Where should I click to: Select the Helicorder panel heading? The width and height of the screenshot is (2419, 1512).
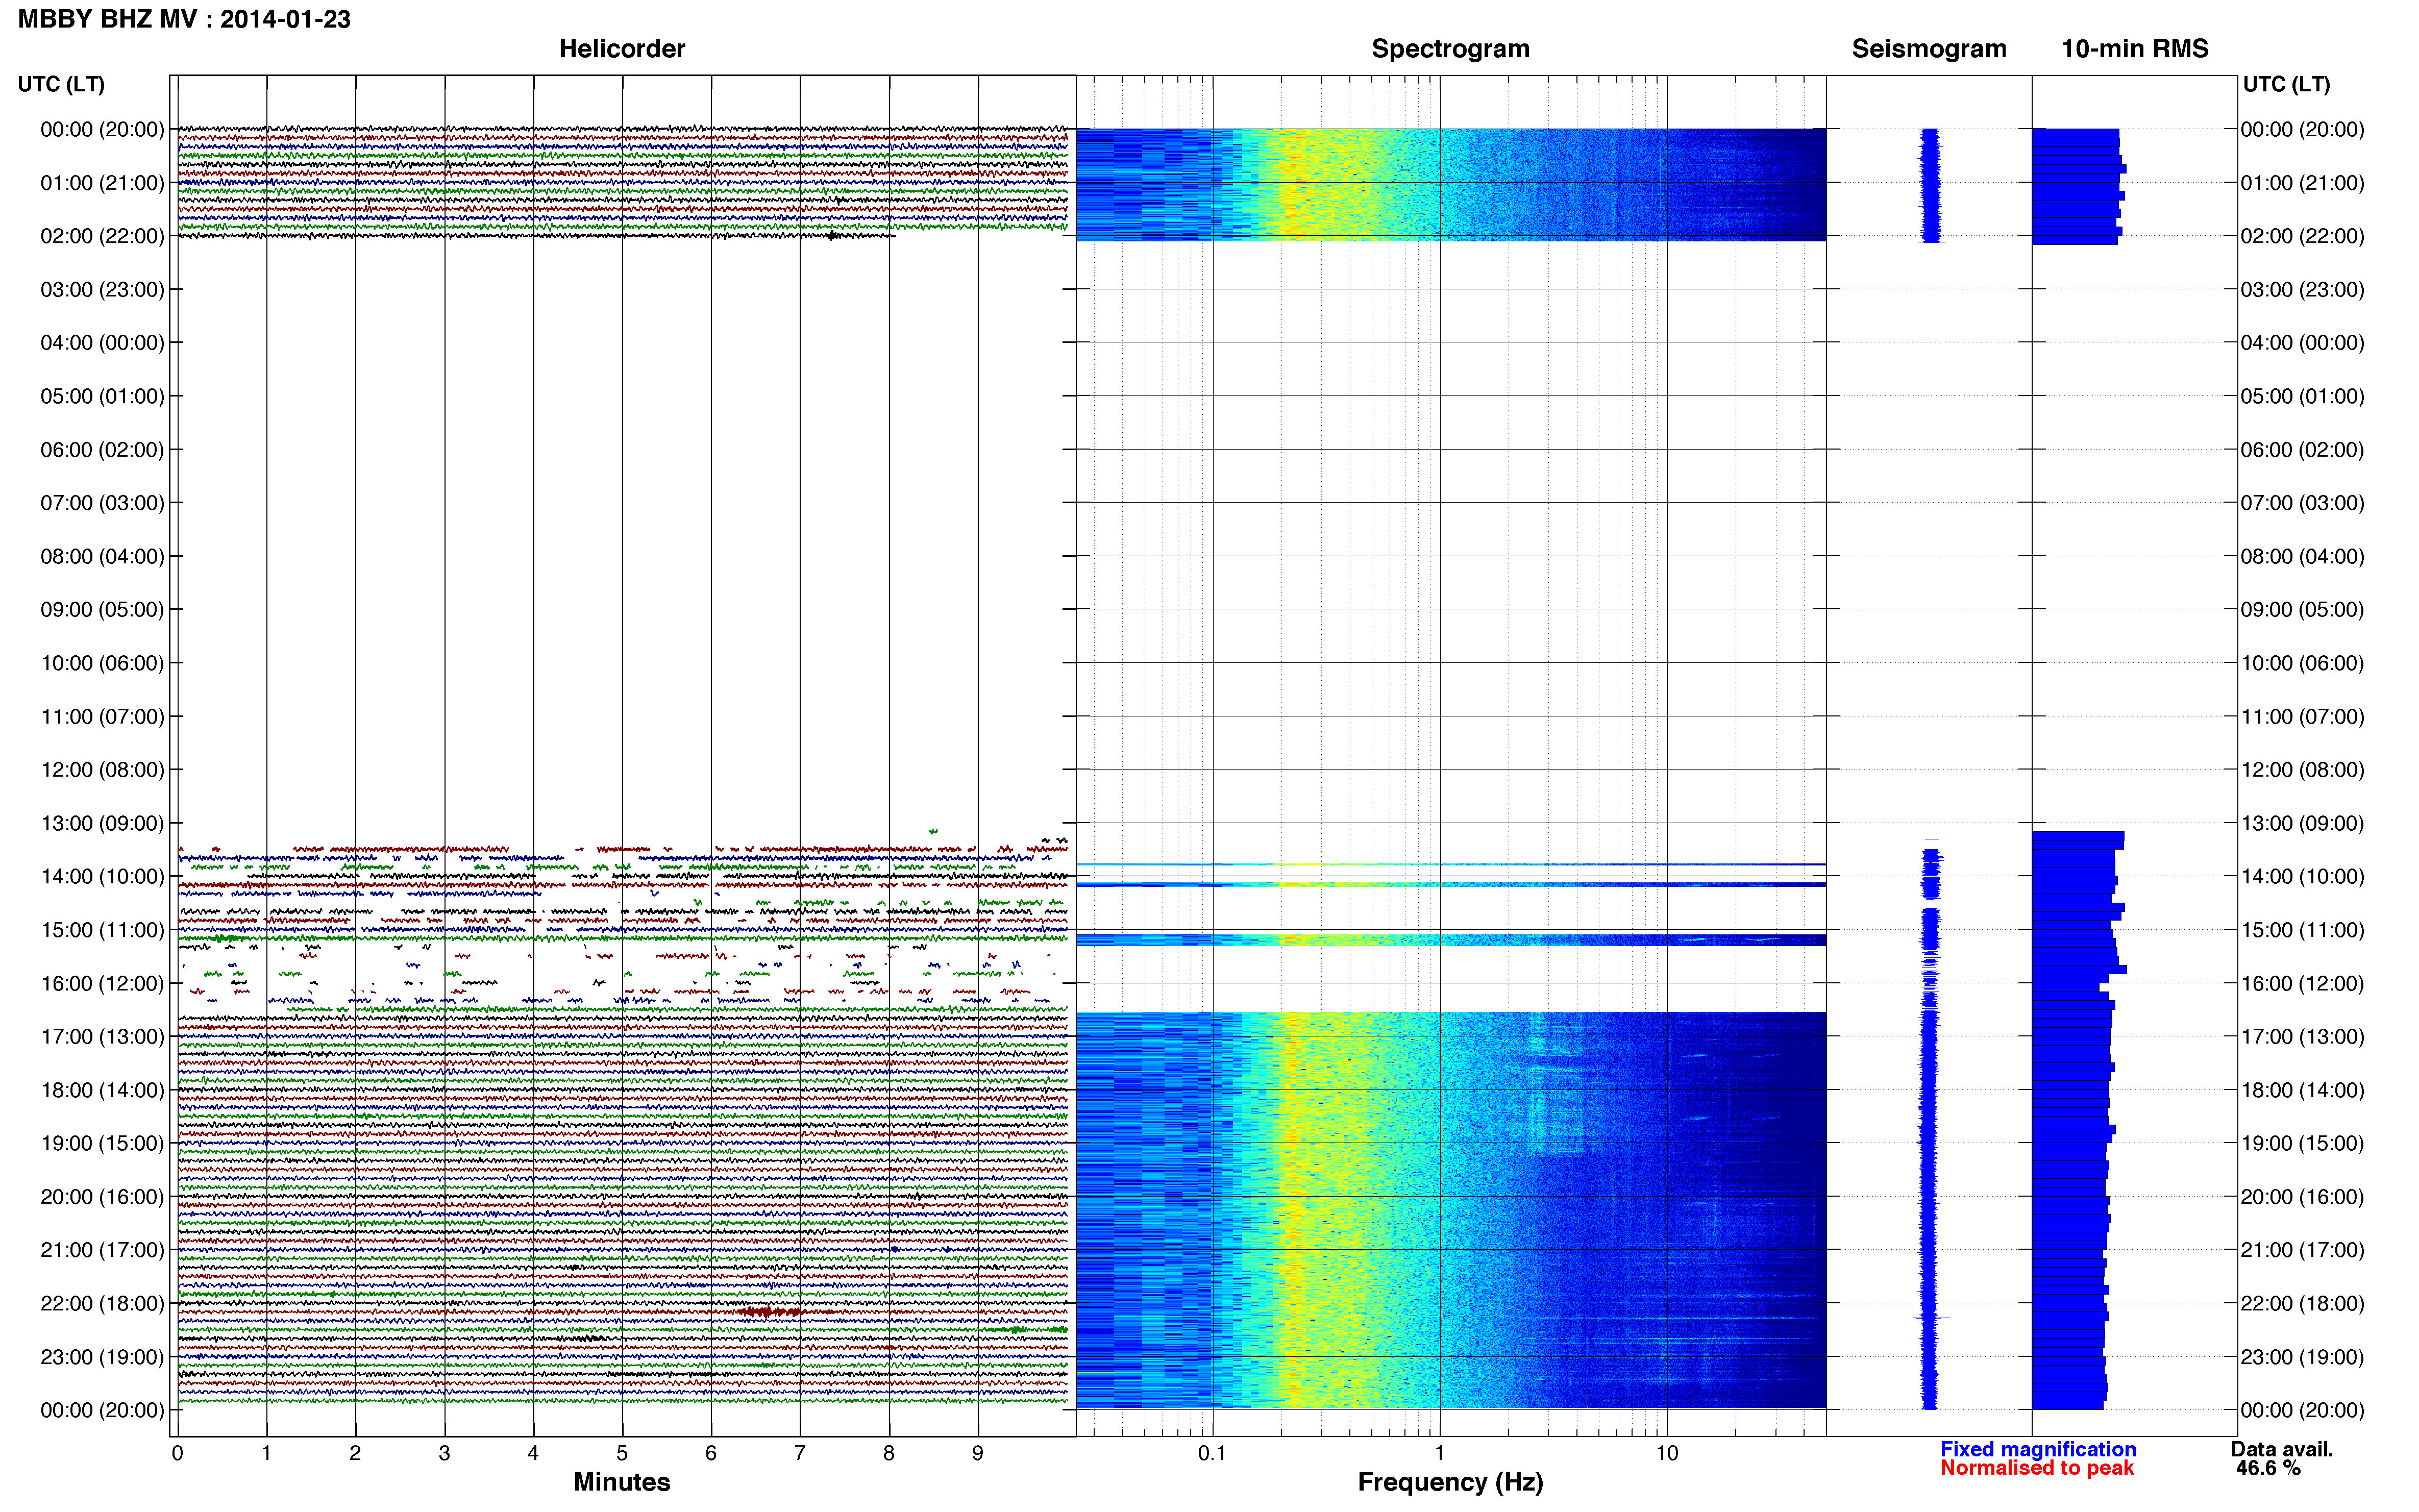click(x=622, y=49)
